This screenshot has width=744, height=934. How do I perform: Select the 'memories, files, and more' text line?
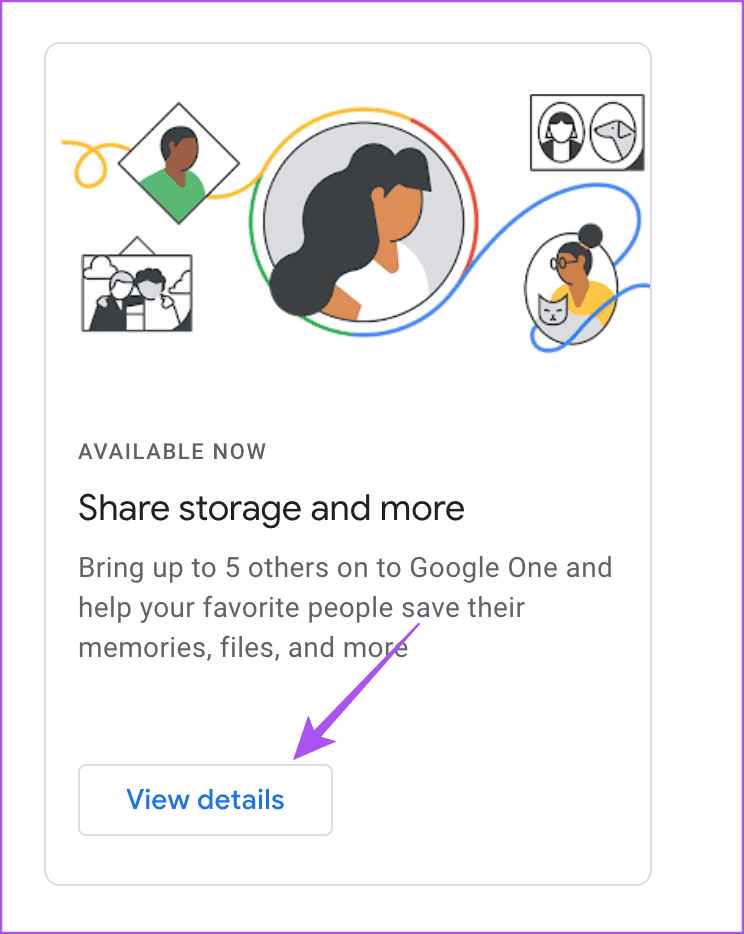(243, 647)
